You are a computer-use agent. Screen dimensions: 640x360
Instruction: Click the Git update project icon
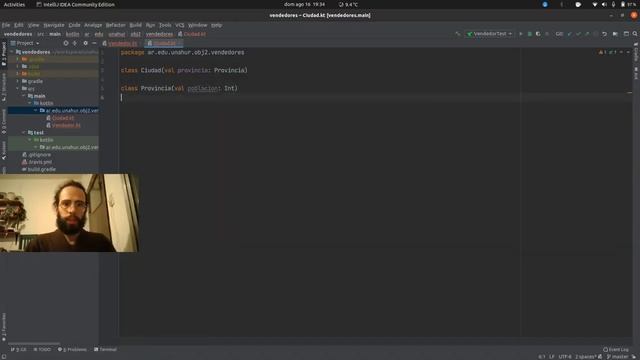click(x=570, y=34)
